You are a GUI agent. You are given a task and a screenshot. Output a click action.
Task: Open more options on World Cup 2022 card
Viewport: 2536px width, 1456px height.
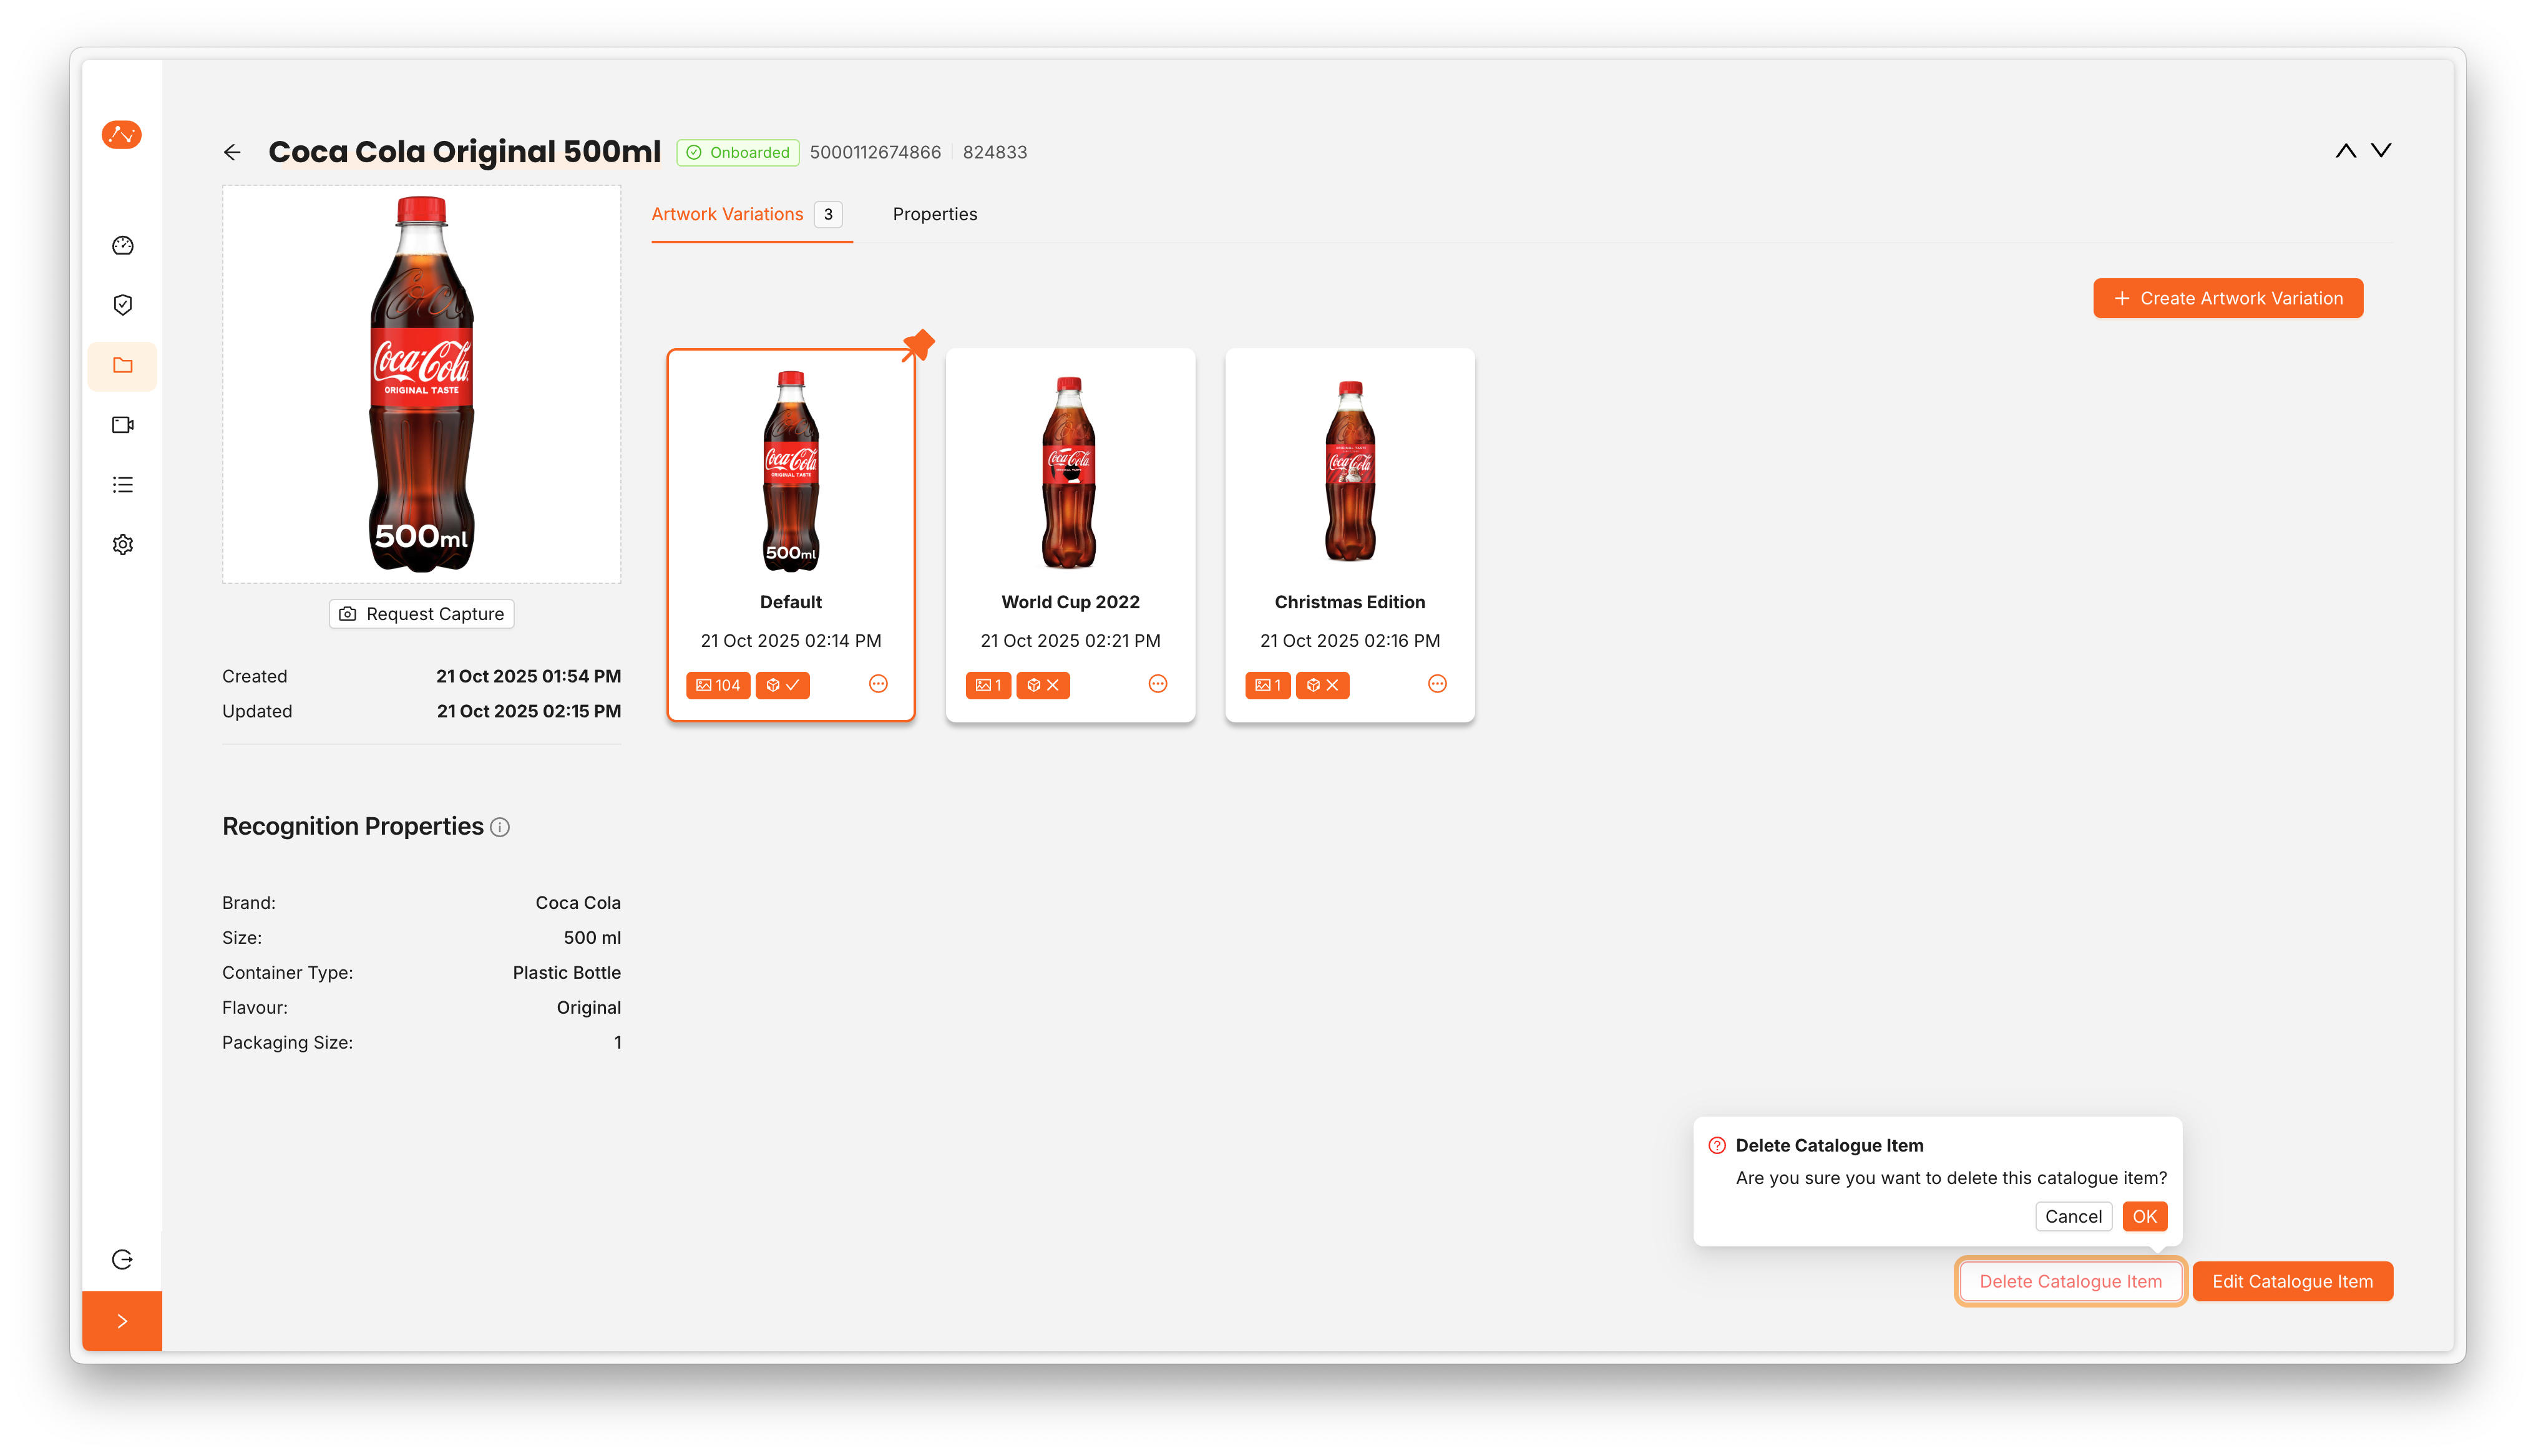coord(1157,684)
